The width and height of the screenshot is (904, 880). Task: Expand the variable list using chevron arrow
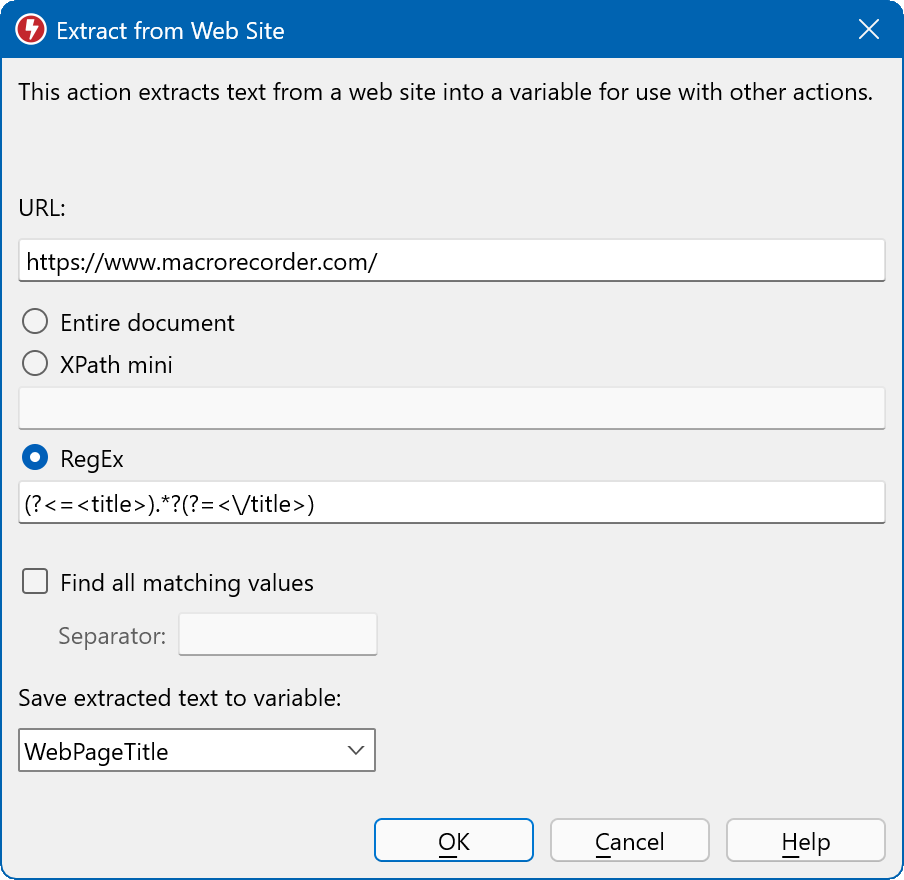[354, 751]
